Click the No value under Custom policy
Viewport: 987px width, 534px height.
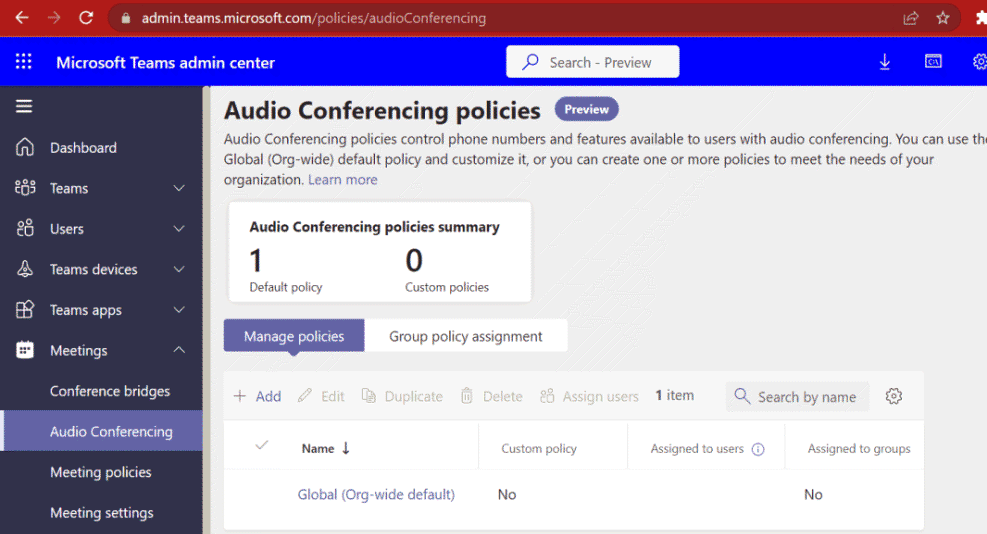point(507,494)
